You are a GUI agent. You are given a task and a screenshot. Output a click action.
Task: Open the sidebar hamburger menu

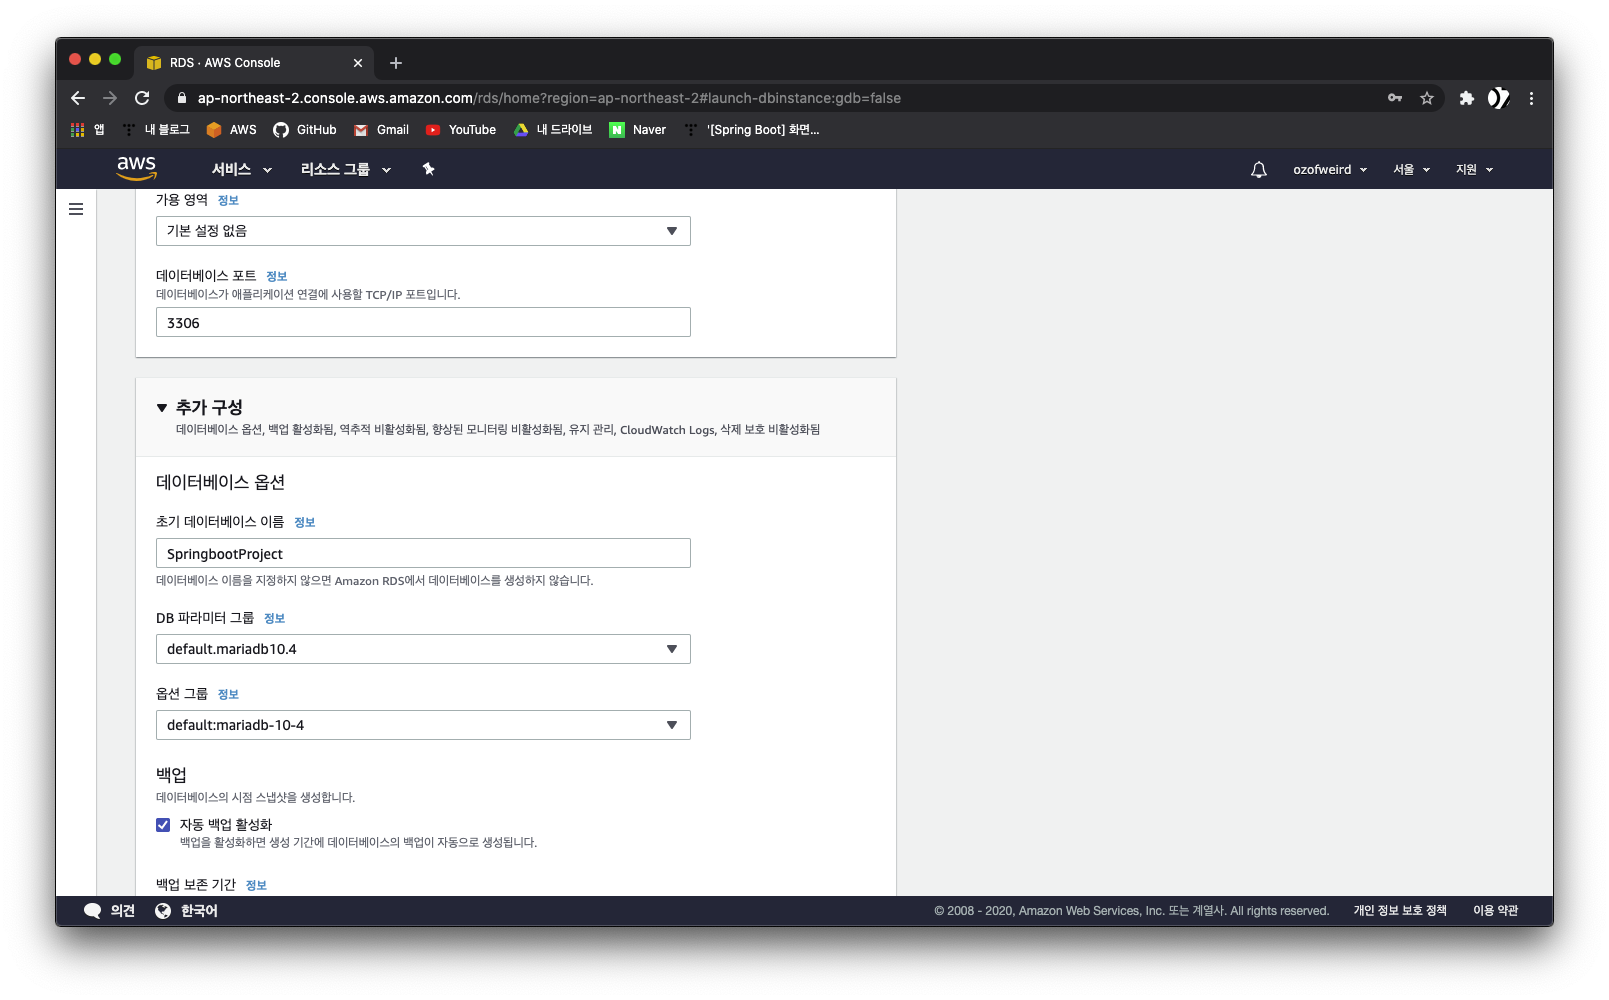point(76,209)
